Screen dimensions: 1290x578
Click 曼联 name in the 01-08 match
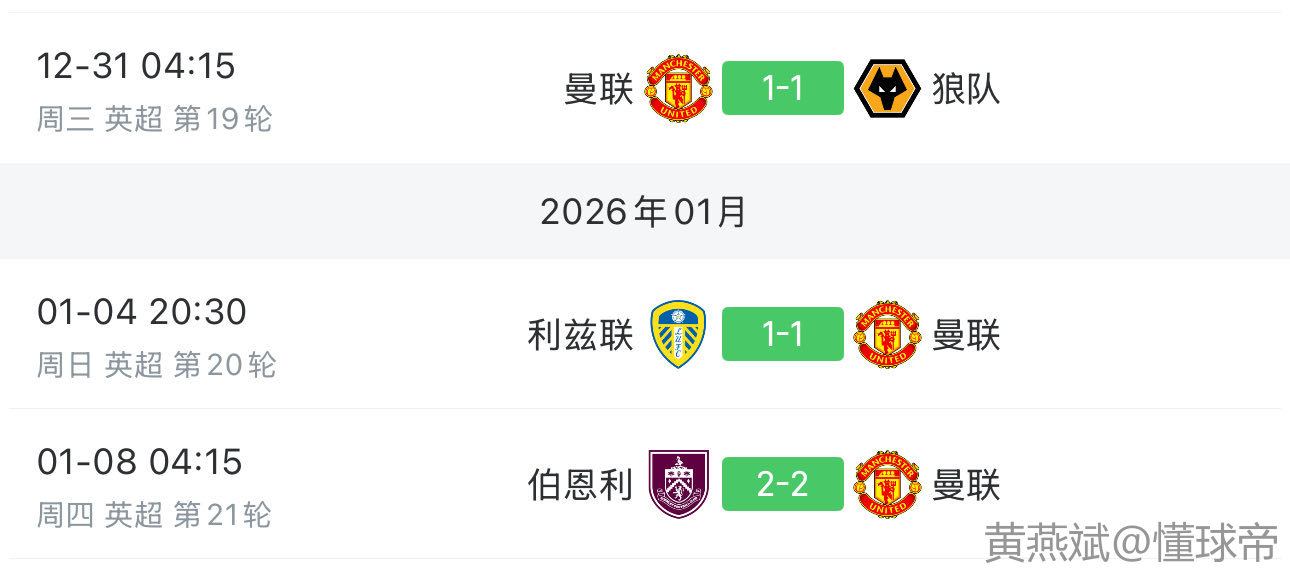pyautogui.click(x=966, y=484)
